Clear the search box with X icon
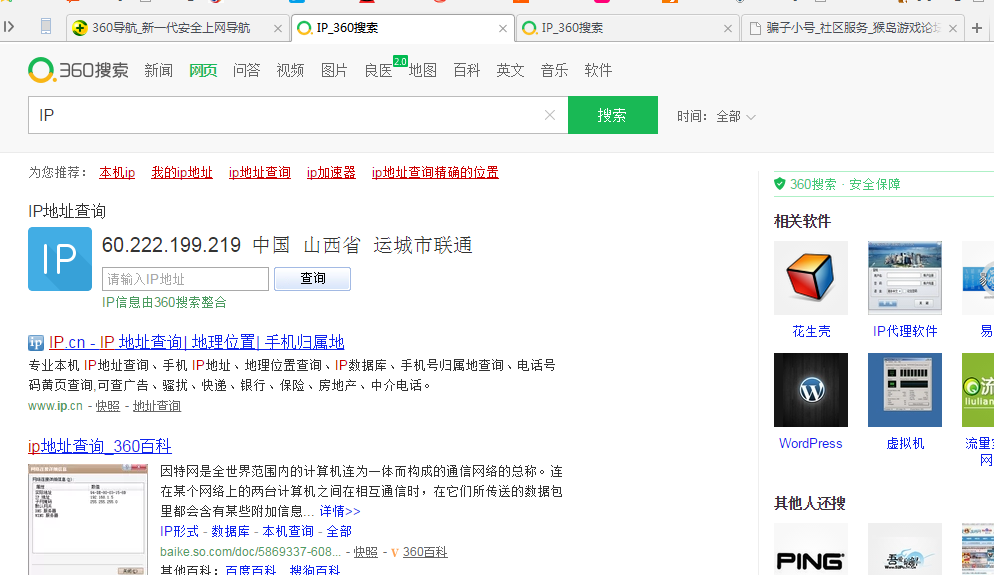Viewport: 994px width, 575px height. (550, 115)
